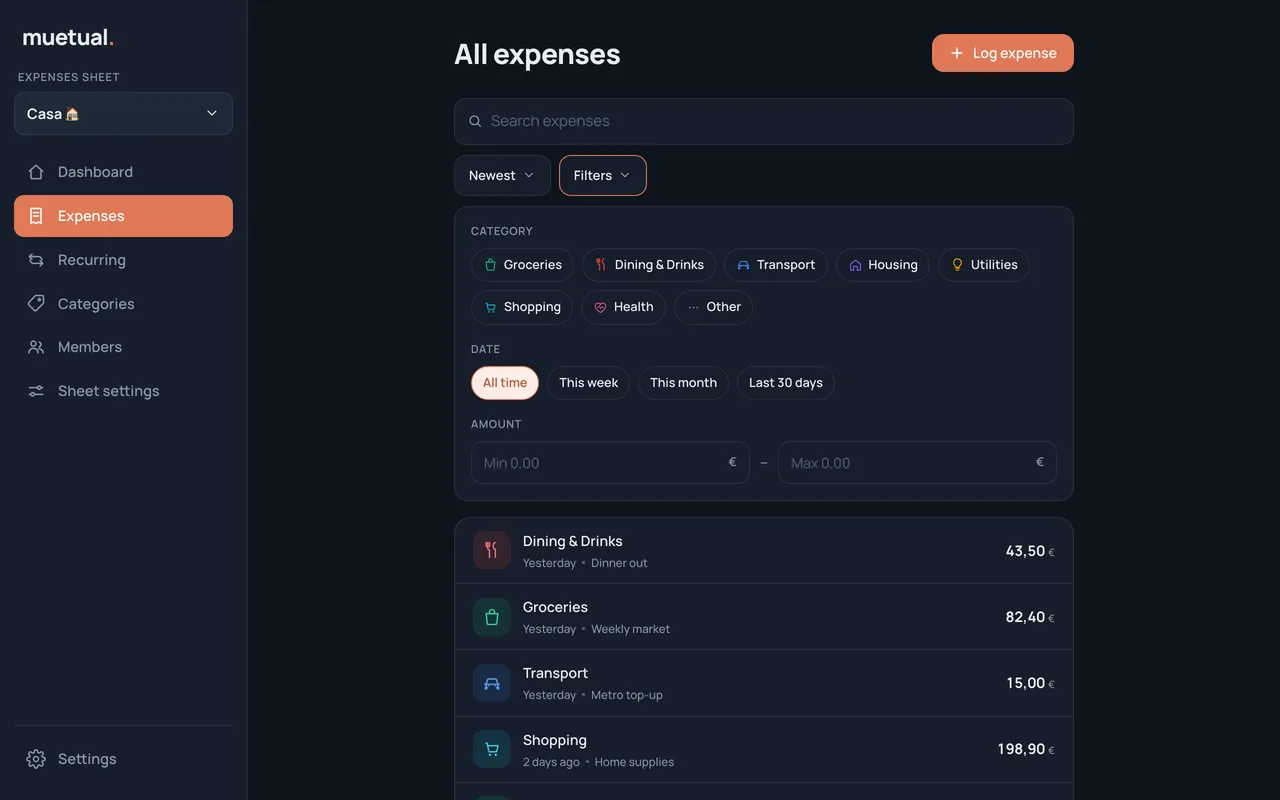The height and width of the screenshot is (800, 1280).
Task: Click the Transport row car icon
Action: click(x=491, y=683)
